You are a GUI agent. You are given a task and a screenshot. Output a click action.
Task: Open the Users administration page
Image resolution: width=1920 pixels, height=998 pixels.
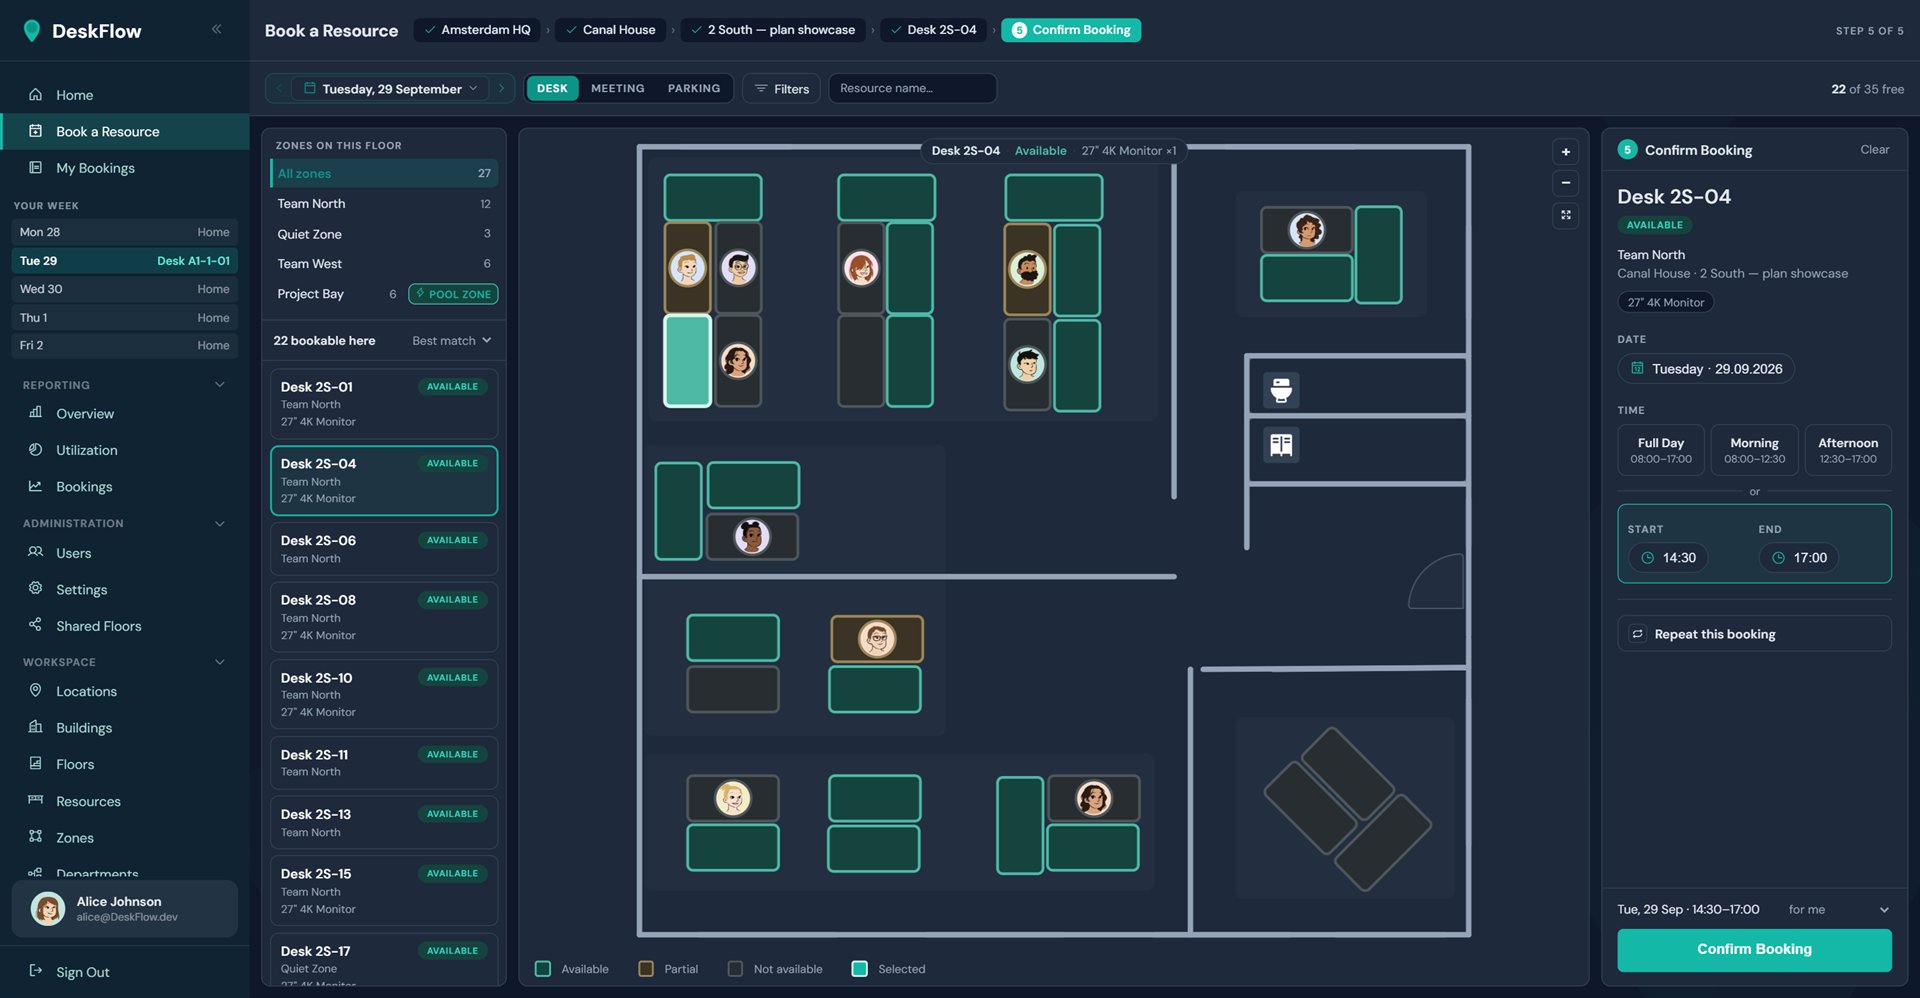pyautogui.click(x=124, y=553)
